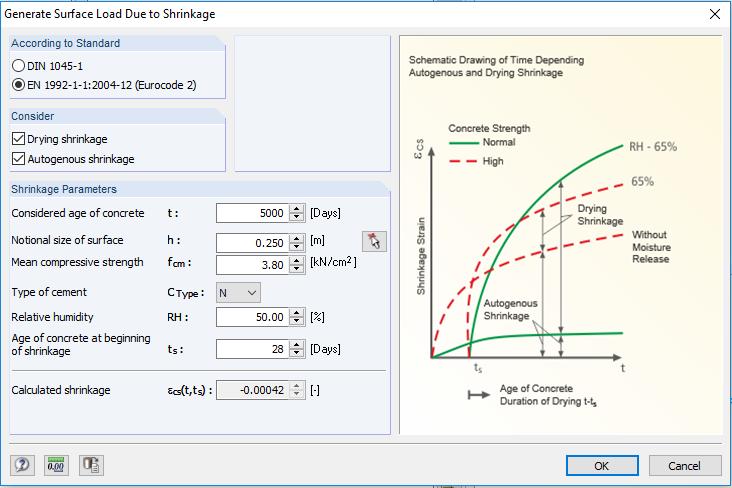Click the 'Mean compressive strength' label
Screen dimensions: 732x488
tap(77, 262)
